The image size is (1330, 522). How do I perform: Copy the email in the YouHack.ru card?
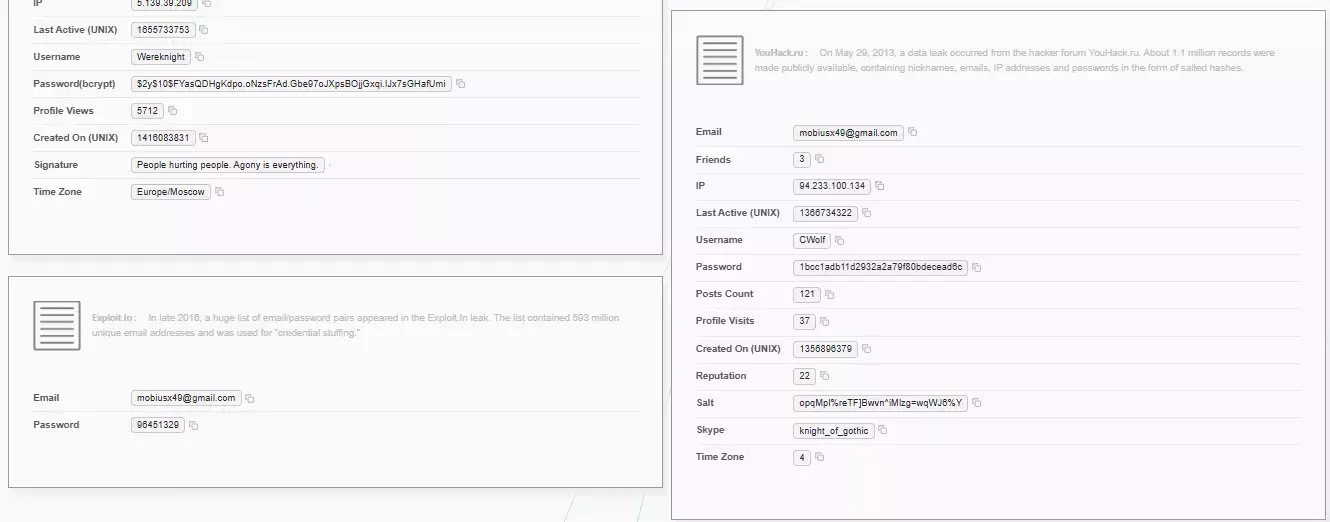(913, 132)
